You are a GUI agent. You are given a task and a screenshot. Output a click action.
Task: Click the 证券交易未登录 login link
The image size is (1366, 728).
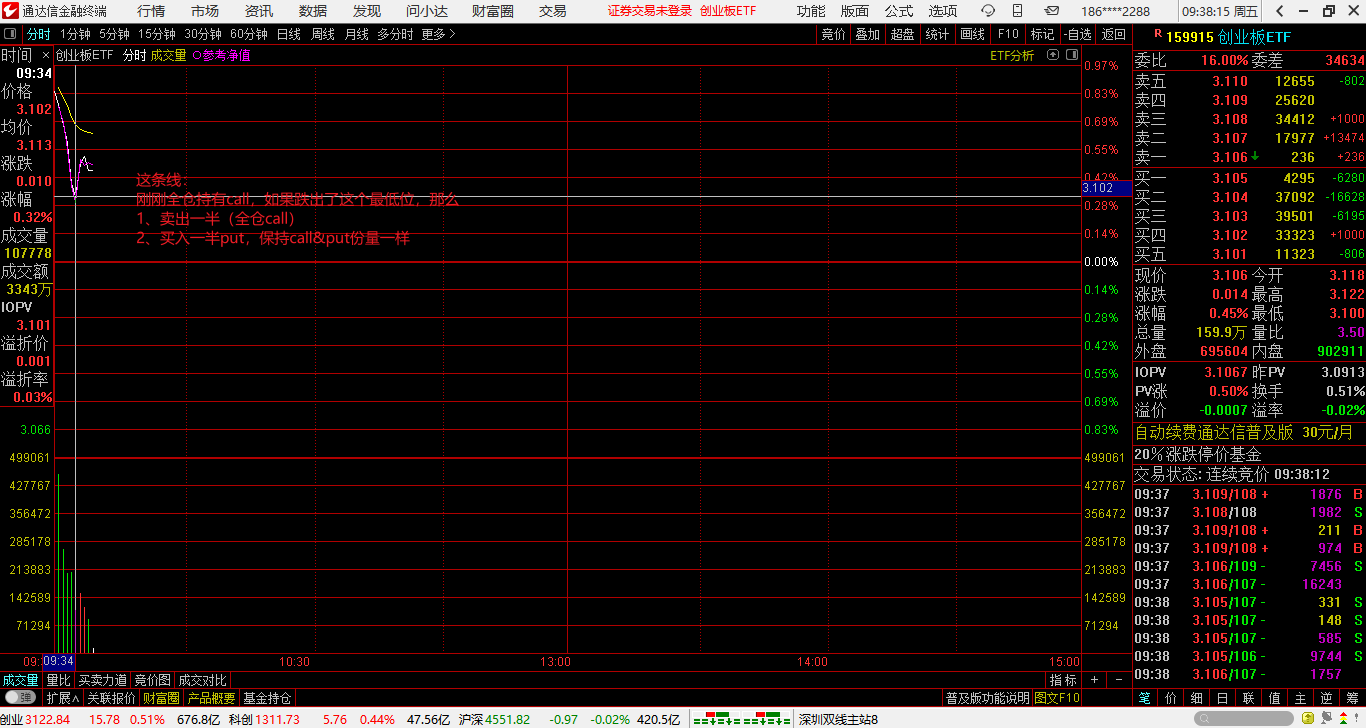coord(650,11)
